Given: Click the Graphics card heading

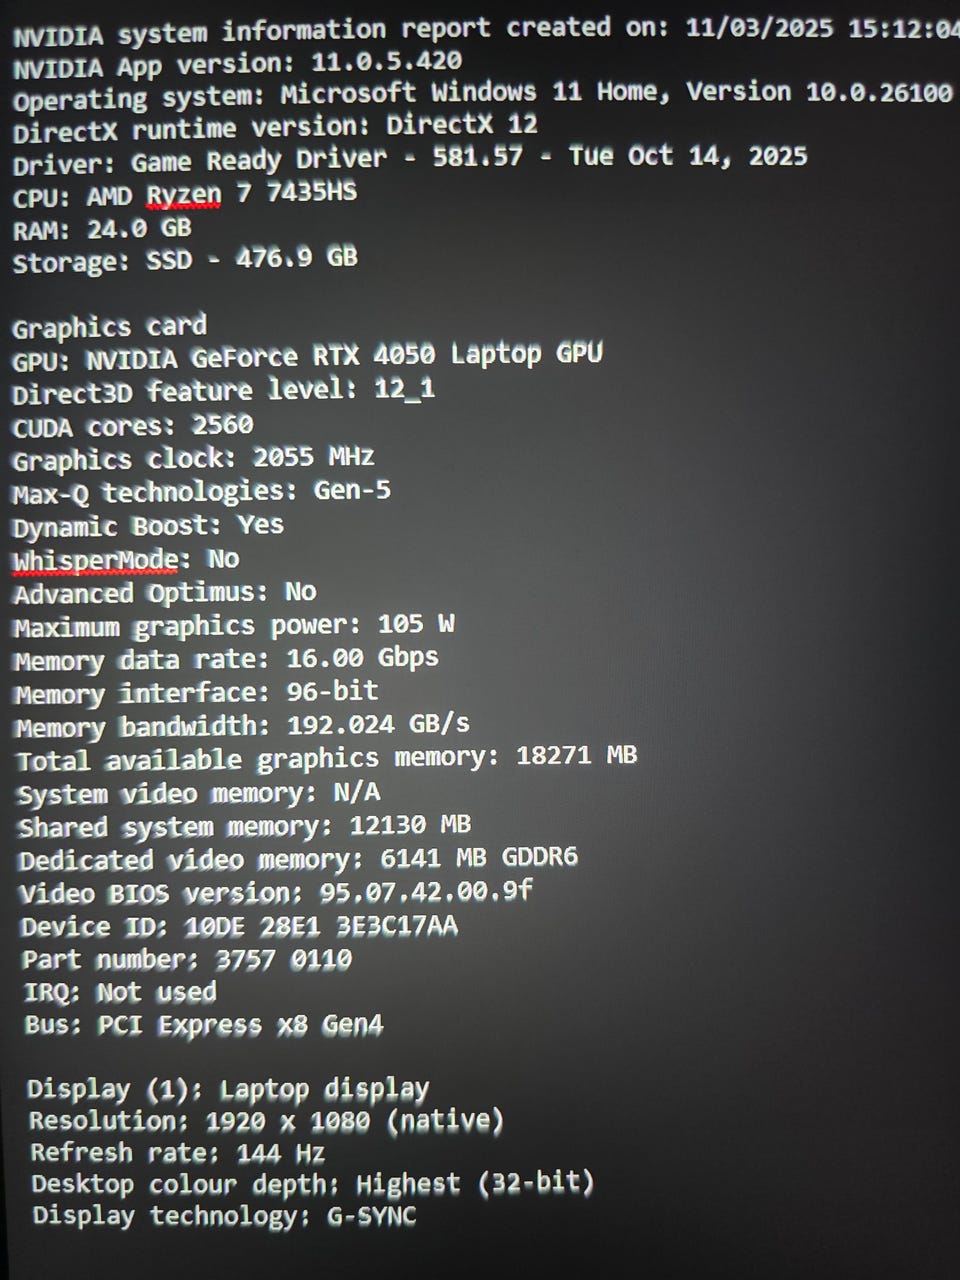Looking at the screenshot, I should pos(109,326).
